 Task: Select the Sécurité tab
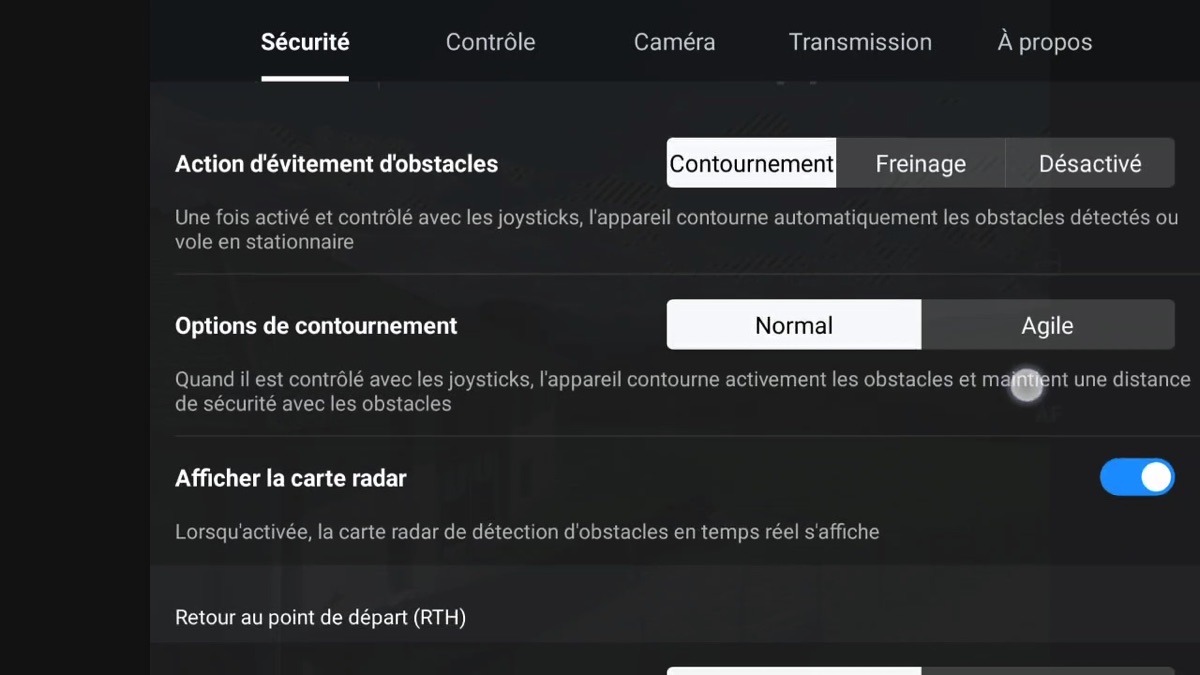[305, 42]
